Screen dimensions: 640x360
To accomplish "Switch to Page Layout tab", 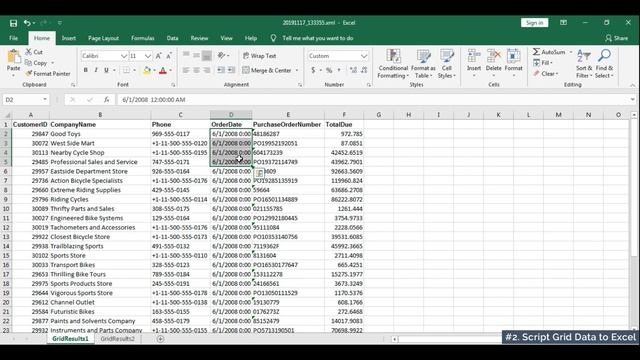I will click(103, 38).
